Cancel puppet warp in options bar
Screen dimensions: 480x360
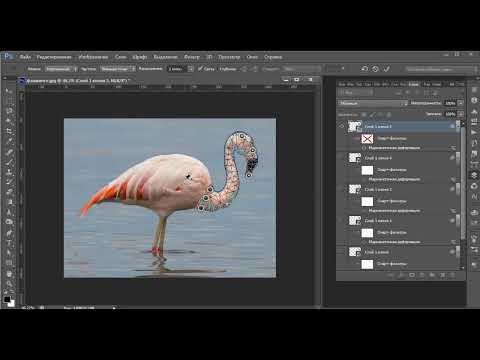click(x=375, y=69)
